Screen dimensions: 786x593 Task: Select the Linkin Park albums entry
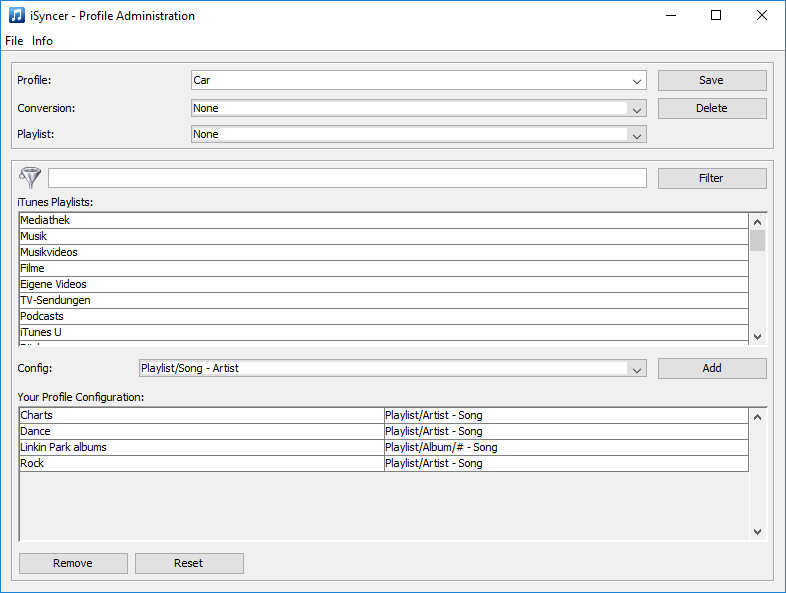(202, 448)
